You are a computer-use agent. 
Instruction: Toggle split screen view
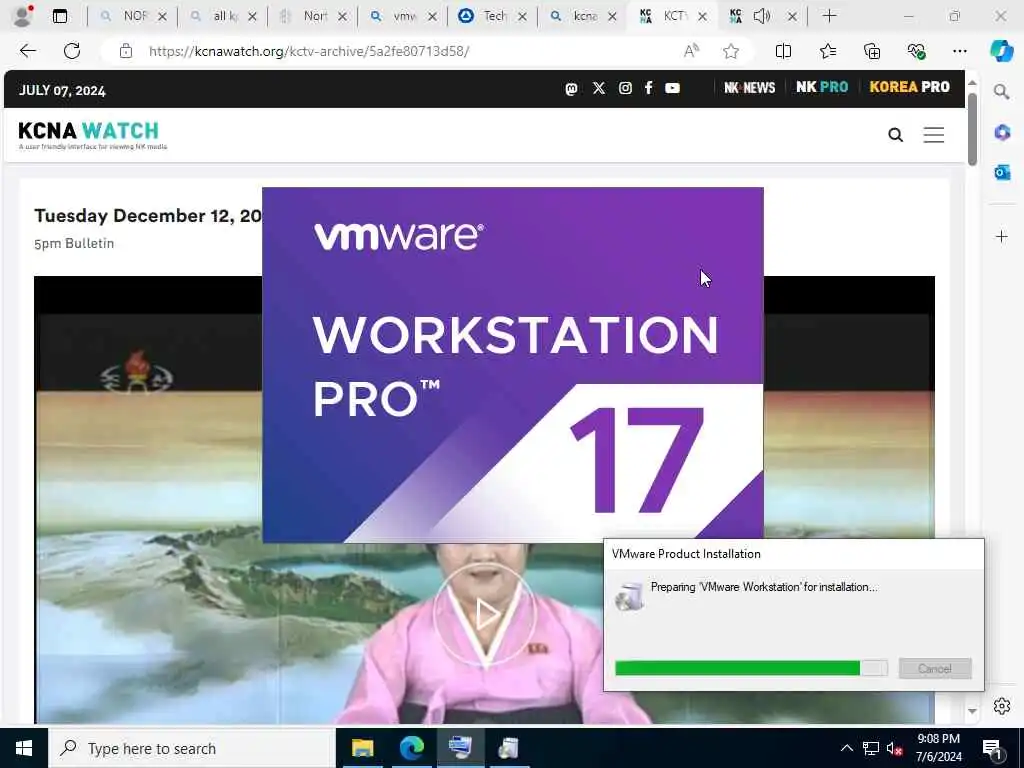tap(783, 51)
